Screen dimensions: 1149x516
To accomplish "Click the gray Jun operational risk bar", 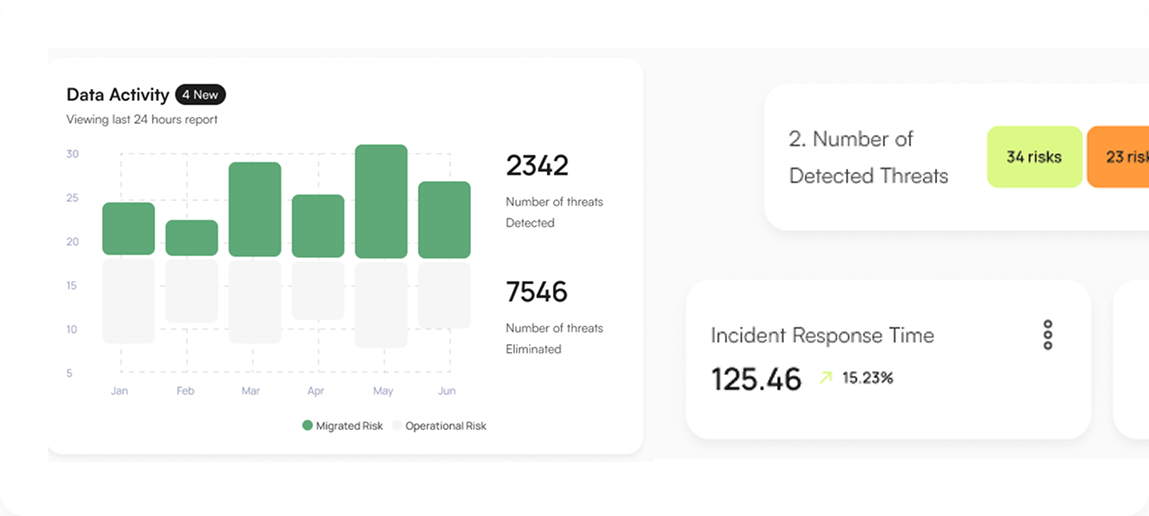I will tap(444, 295).
